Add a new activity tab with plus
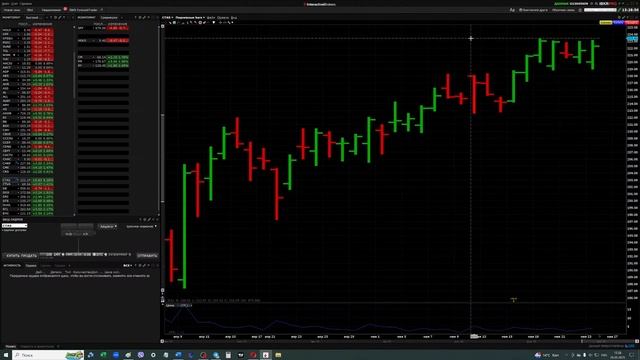 click(69, 265)
